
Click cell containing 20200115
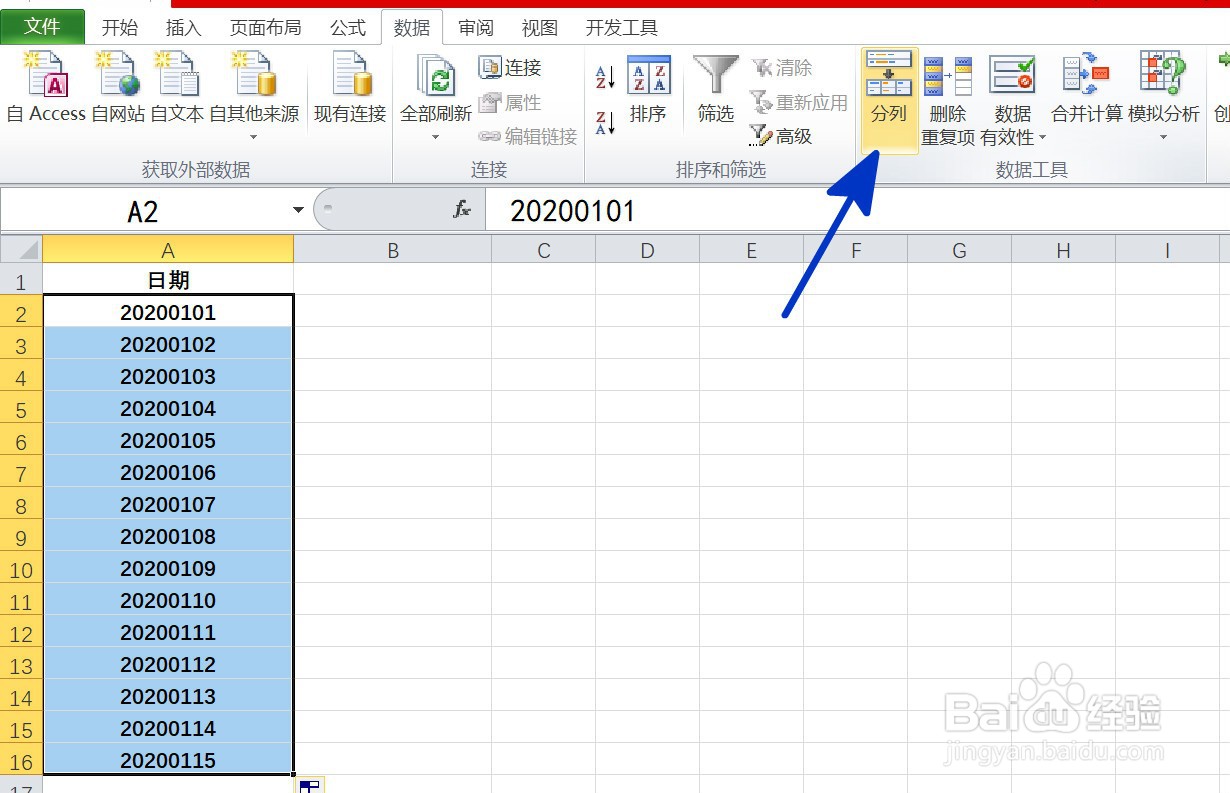pos(168,760)
